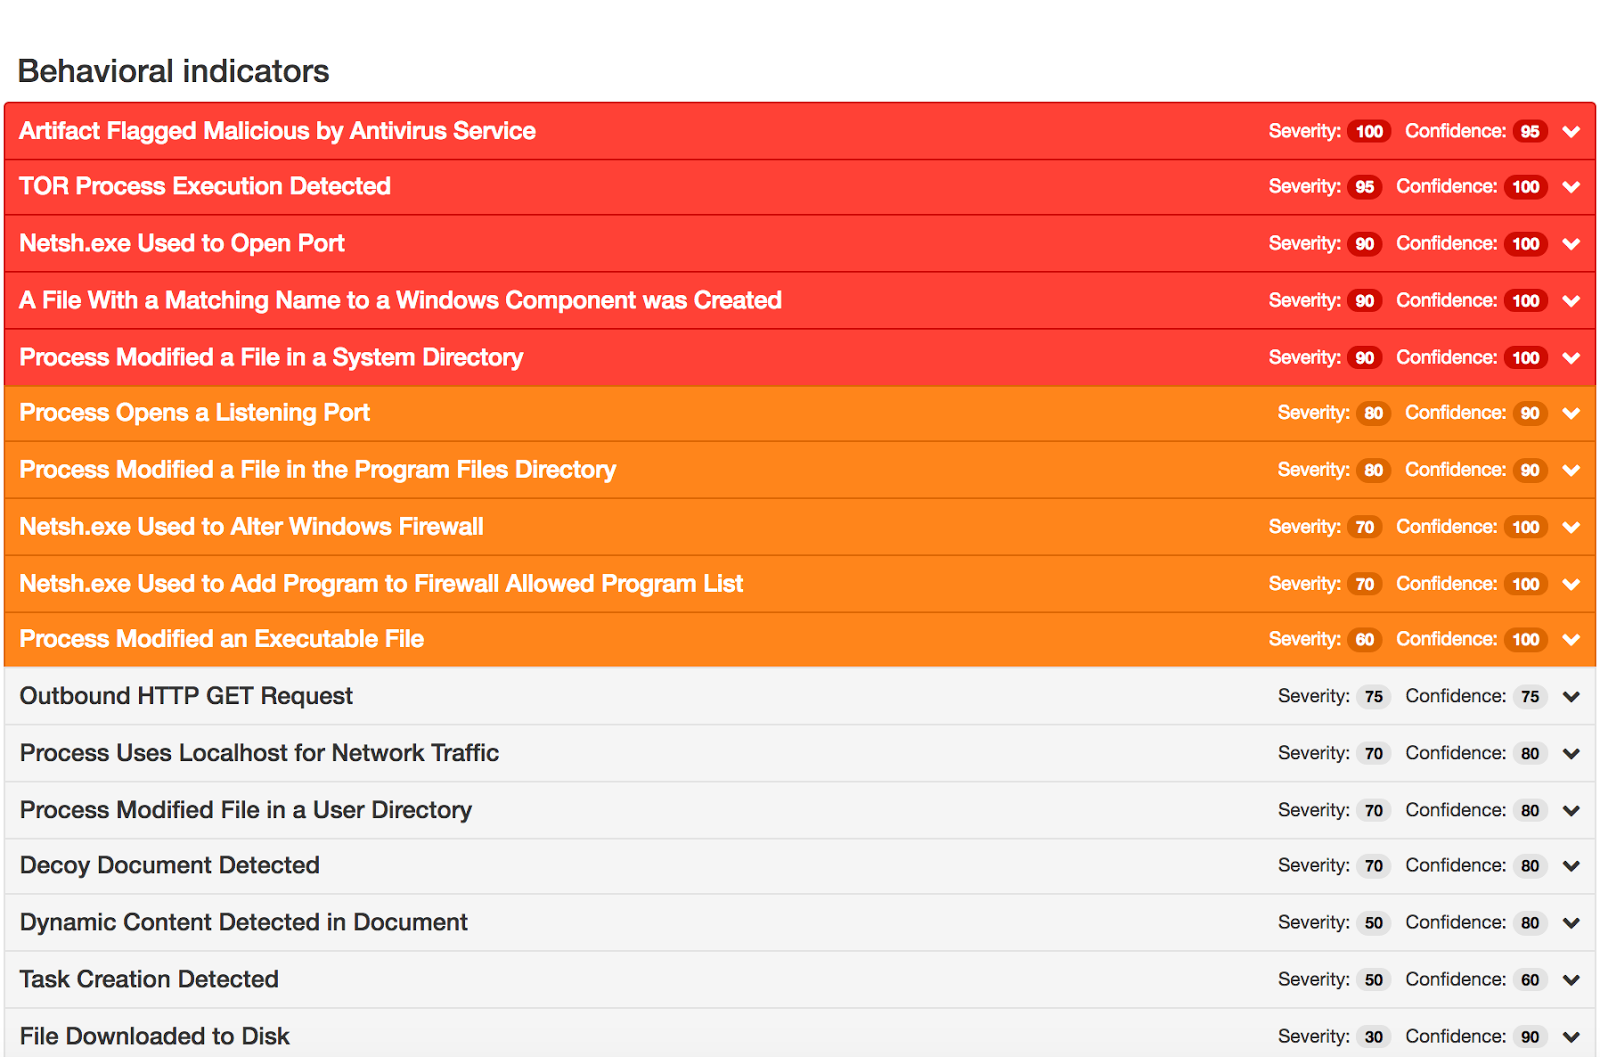Click Process Modified File in a User Directory
The width and height of the screenshot is (1600, 1057).
(245, 809)
